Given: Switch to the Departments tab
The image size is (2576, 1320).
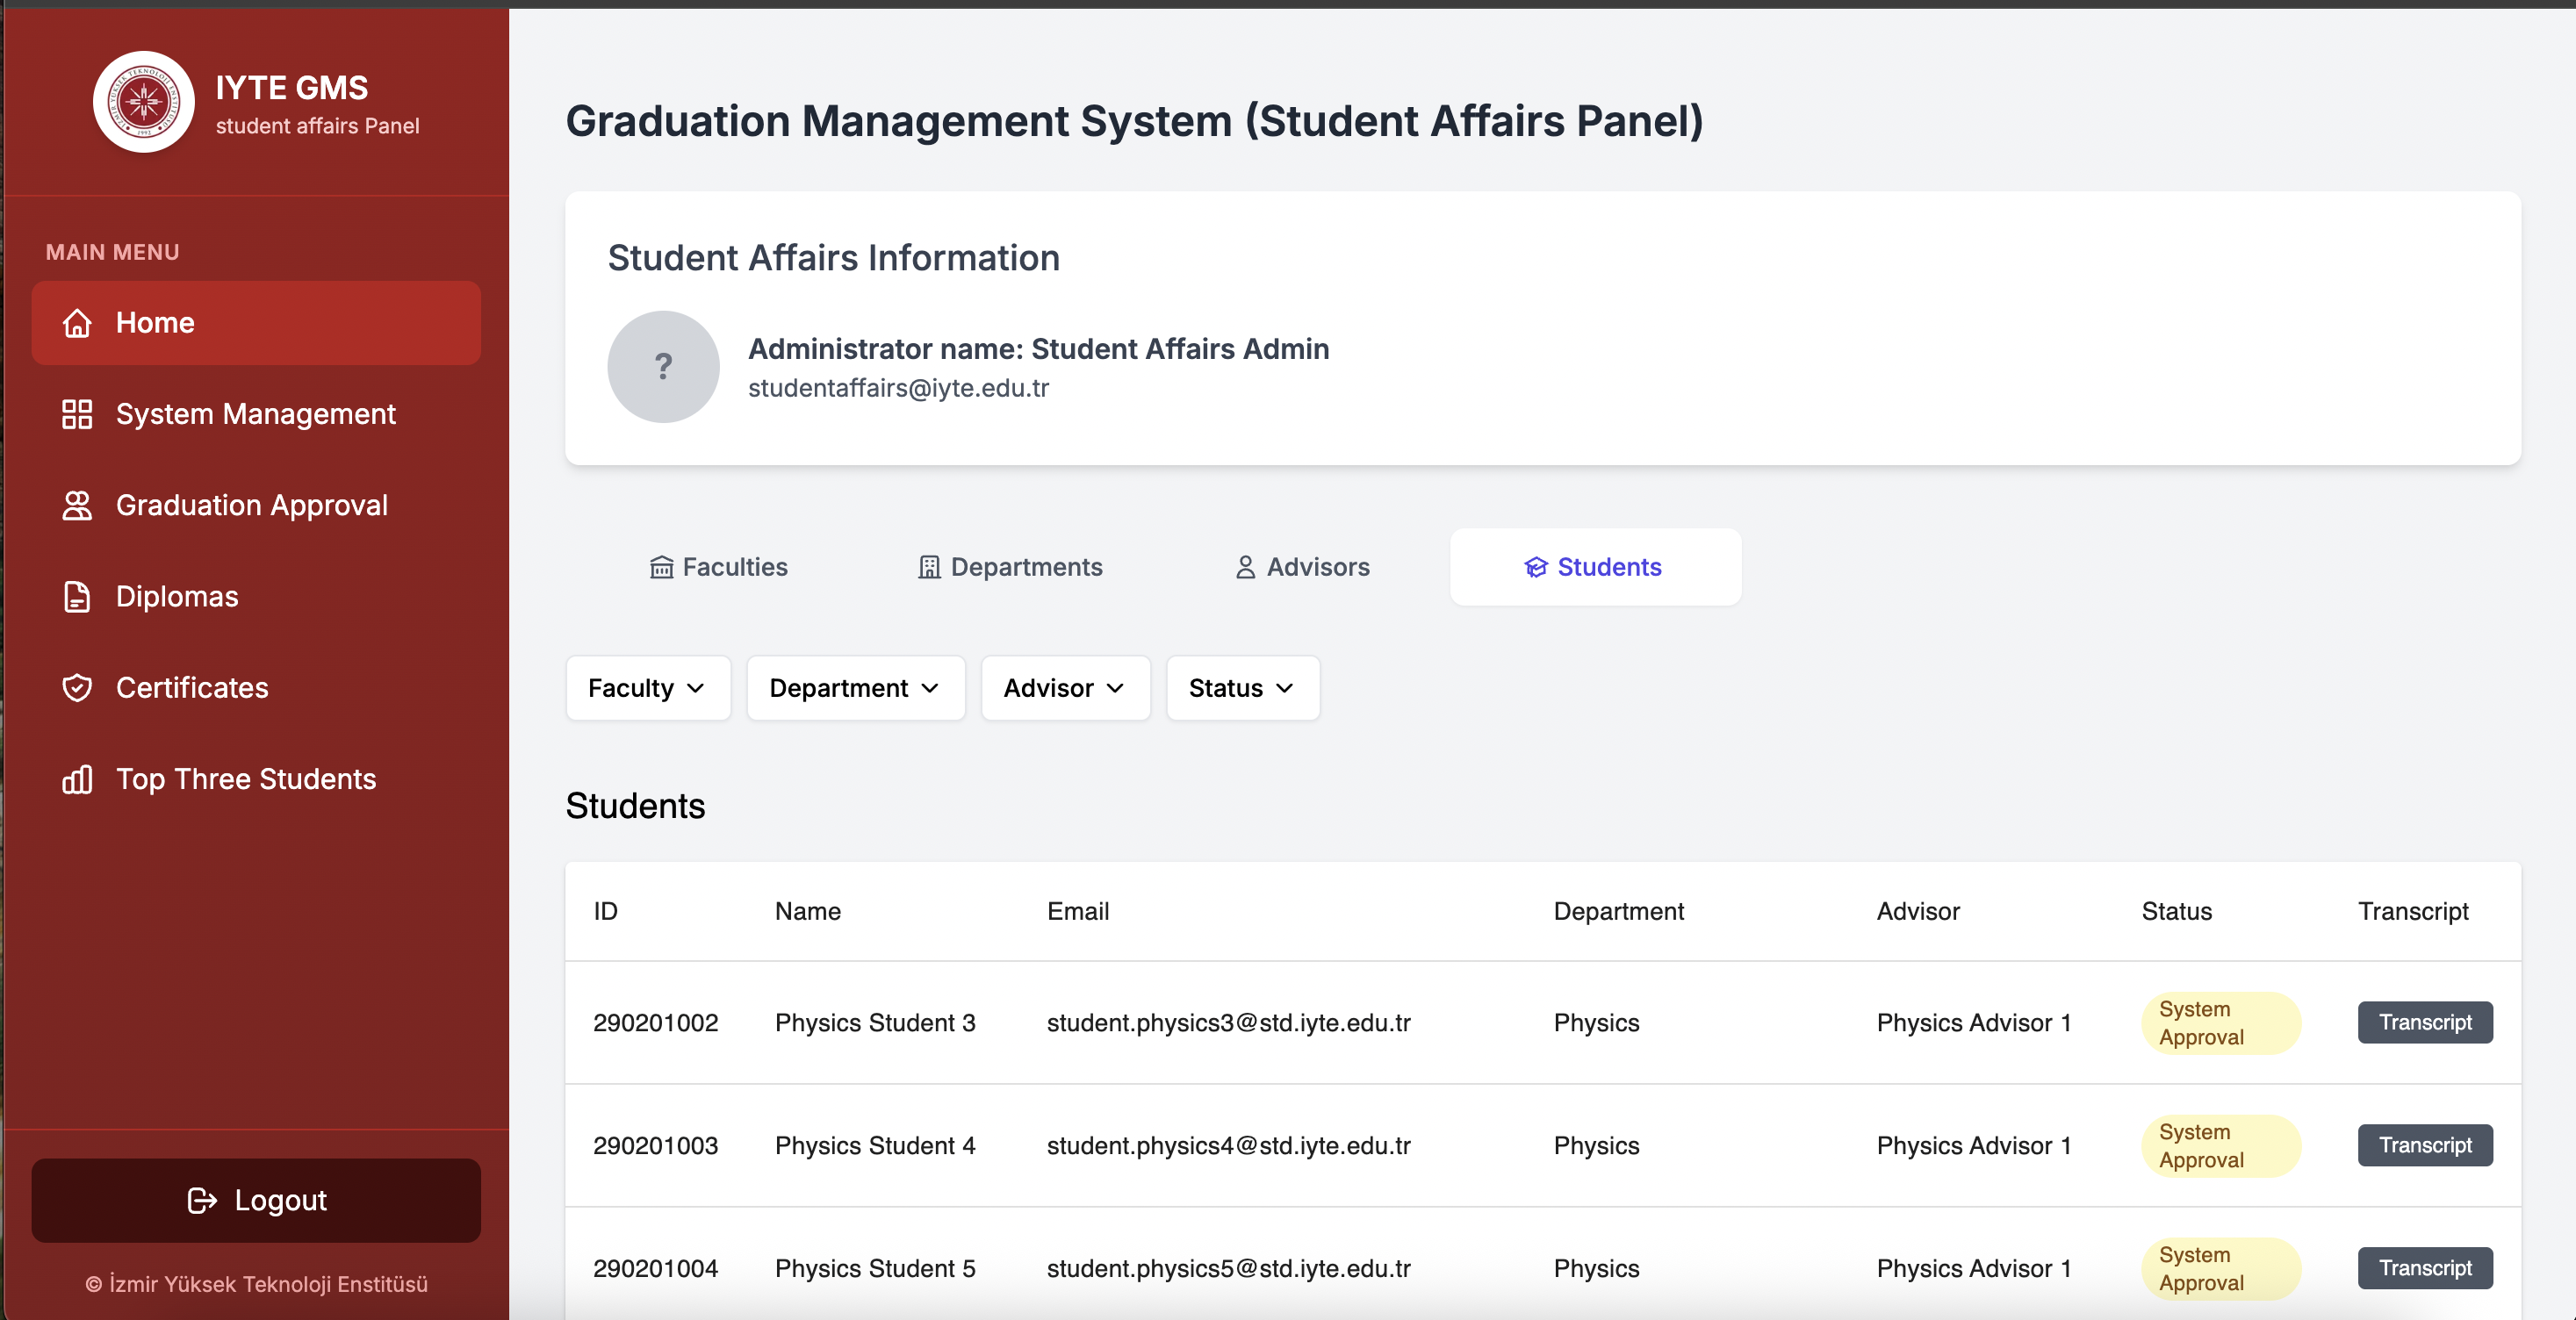Looking at the screenshot, I should (x=1011, y=567).
